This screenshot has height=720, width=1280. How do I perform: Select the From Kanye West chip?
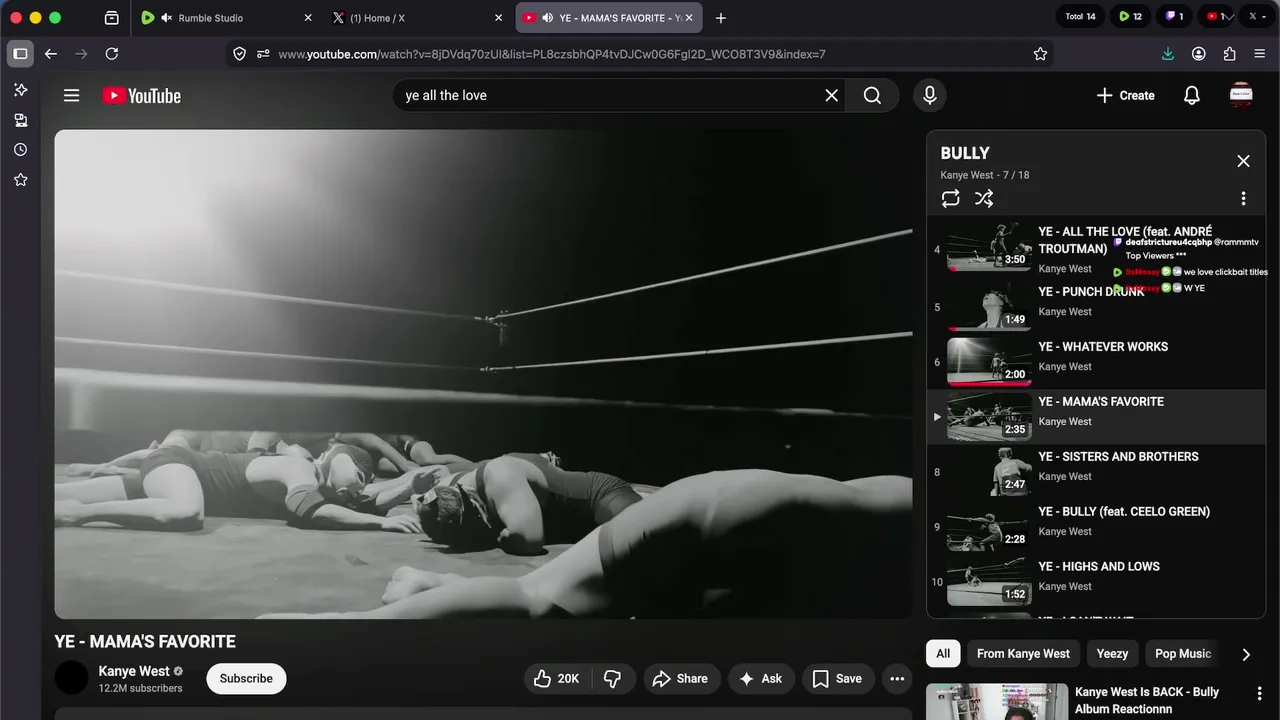(1023, 654)
